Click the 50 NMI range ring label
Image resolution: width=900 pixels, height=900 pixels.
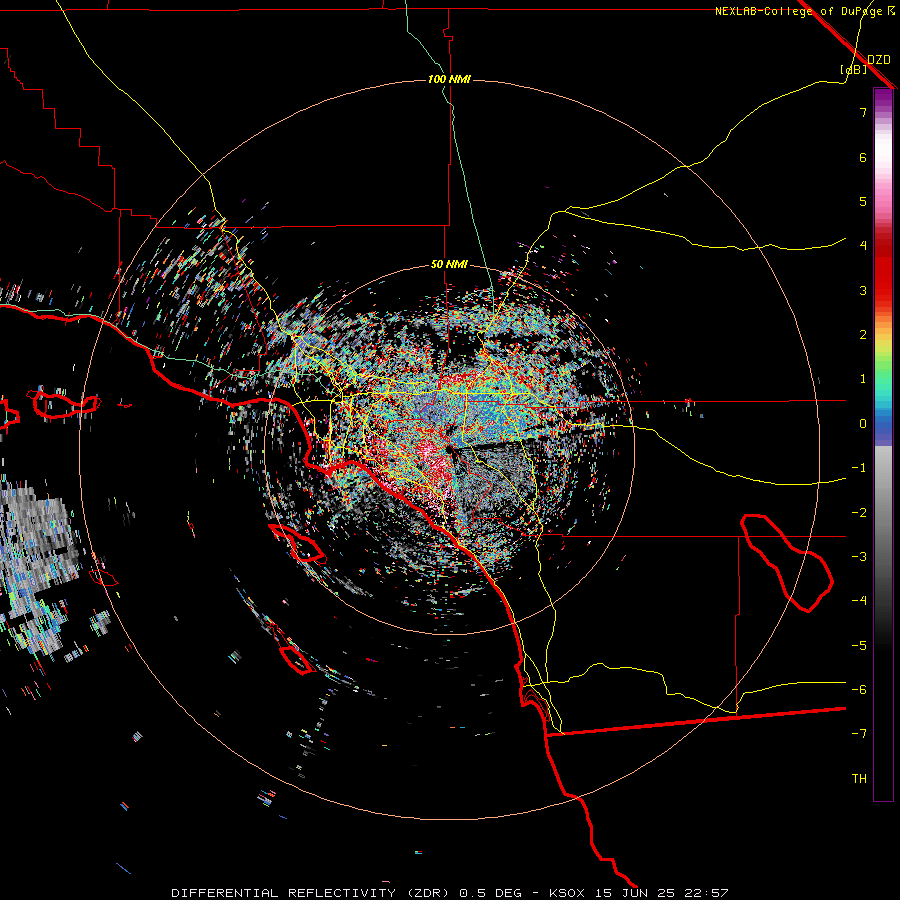coord(449,265)
